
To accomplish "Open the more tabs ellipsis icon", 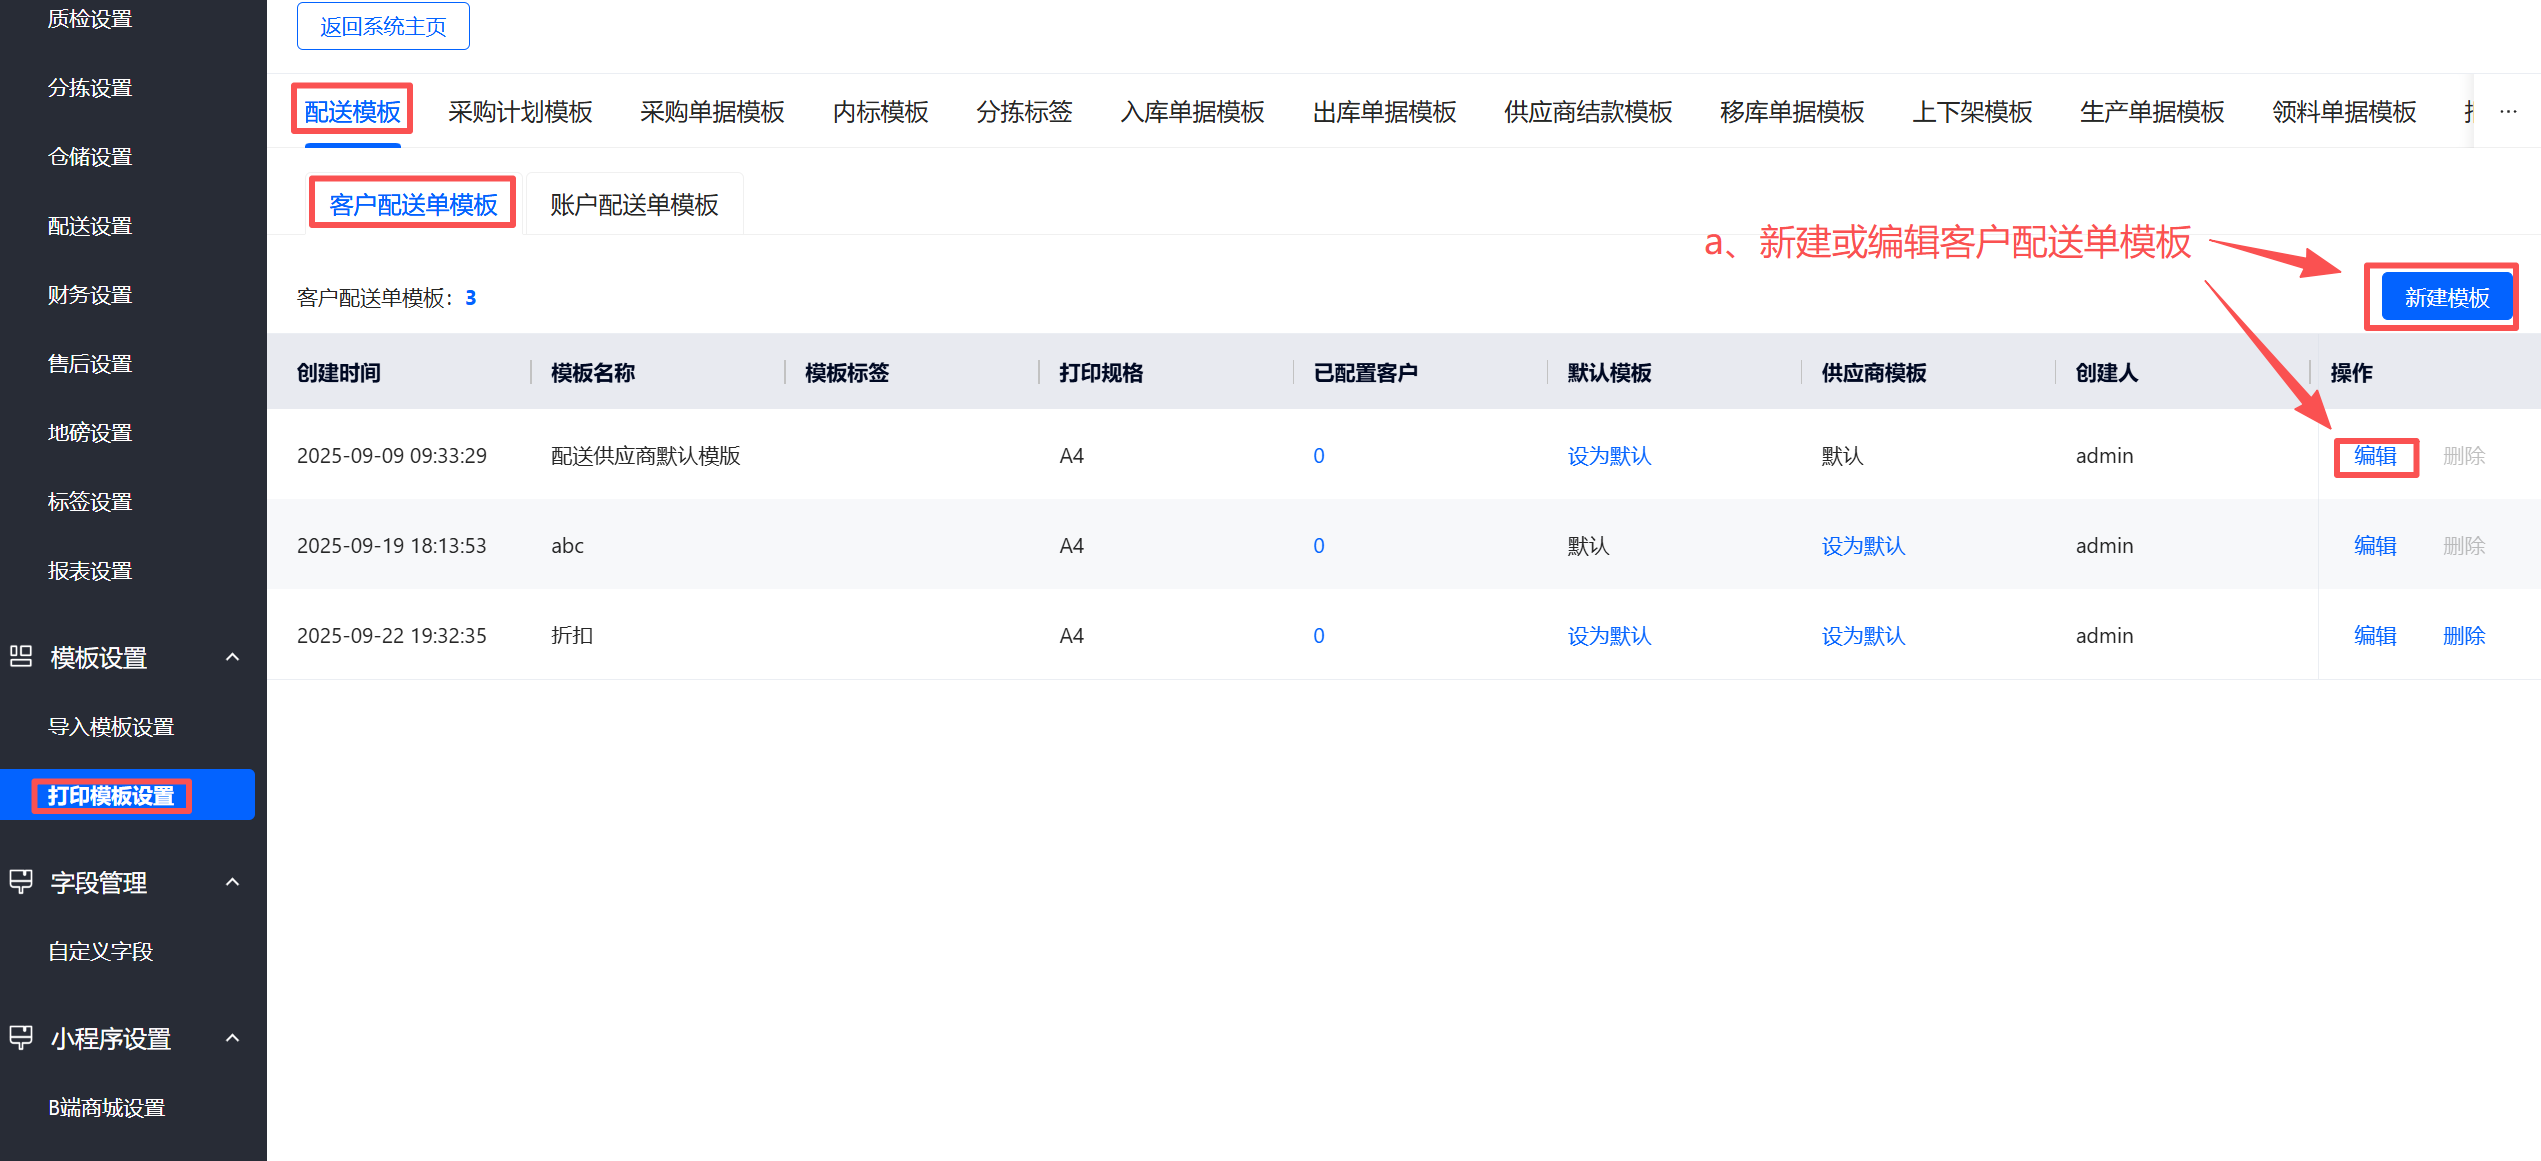I will (x=2508, y=112).
